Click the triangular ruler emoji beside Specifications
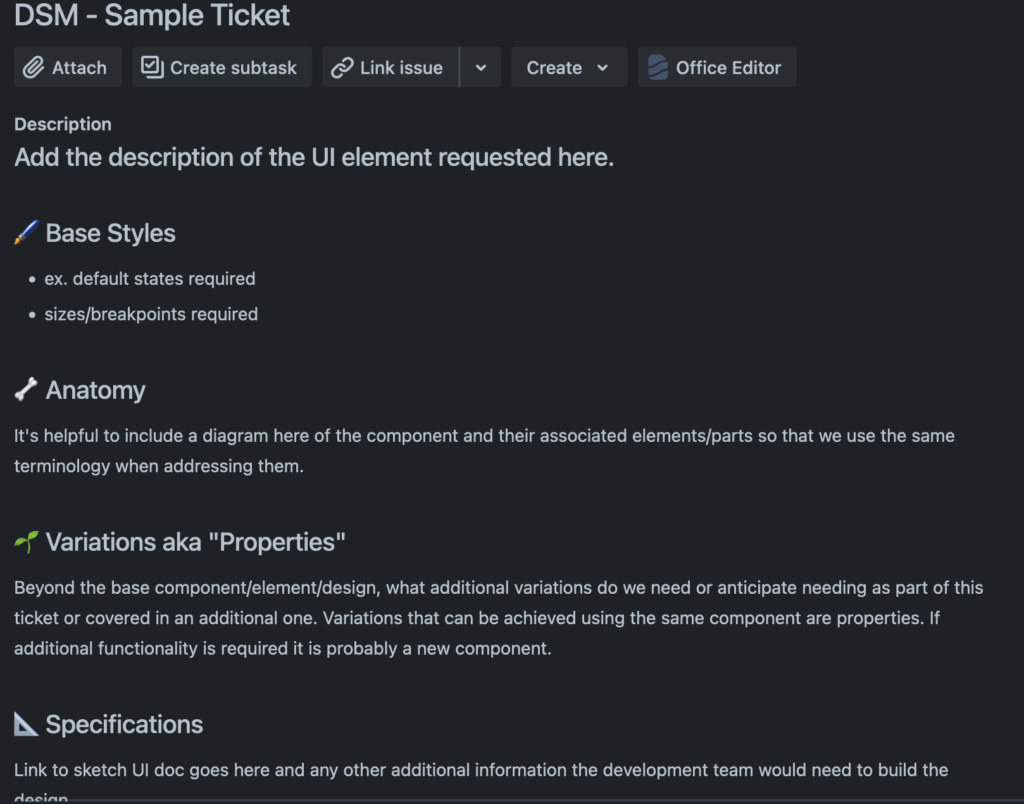Image resolution: width=1024 pixels, height=804 pixels. coord(26,724)
